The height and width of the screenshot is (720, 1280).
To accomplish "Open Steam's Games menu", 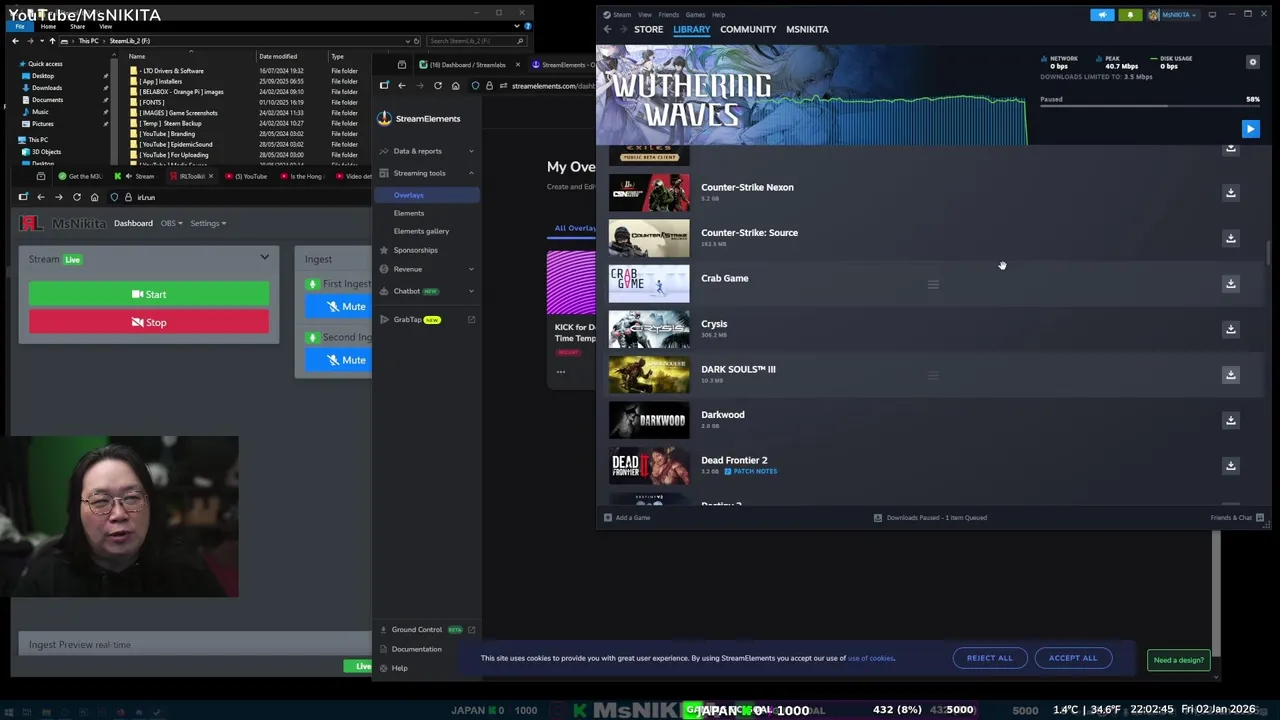I will pyautogui.click(x=695, y=15).
